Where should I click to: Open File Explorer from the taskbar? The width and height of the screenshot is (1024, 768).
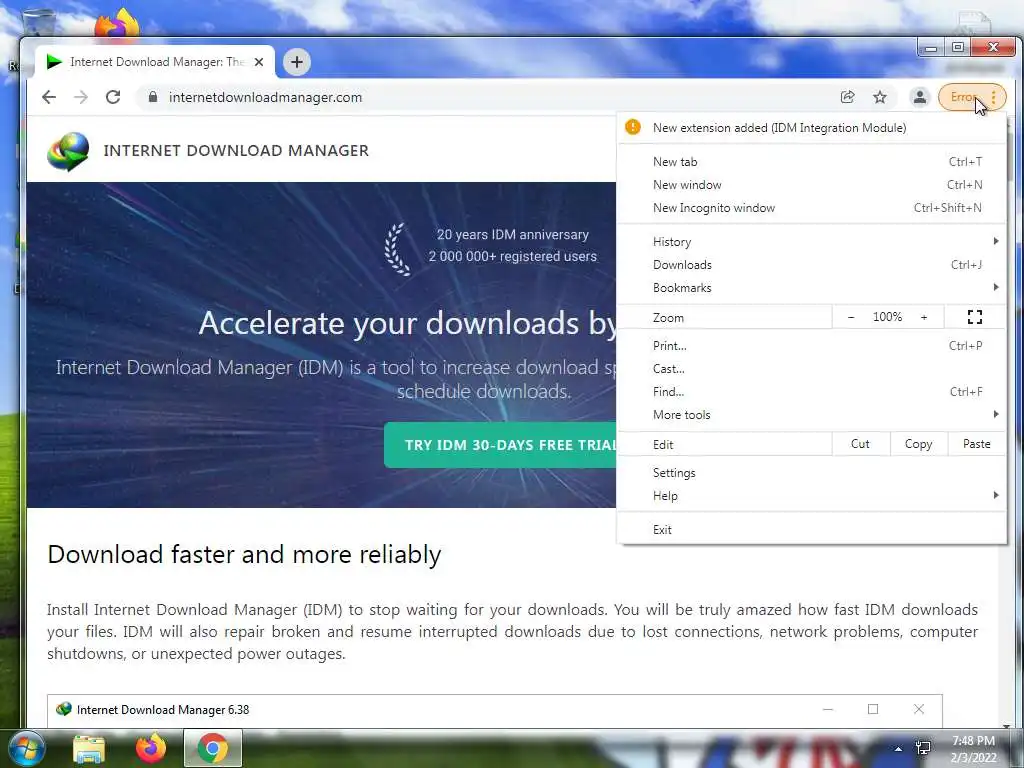point(89,748)
